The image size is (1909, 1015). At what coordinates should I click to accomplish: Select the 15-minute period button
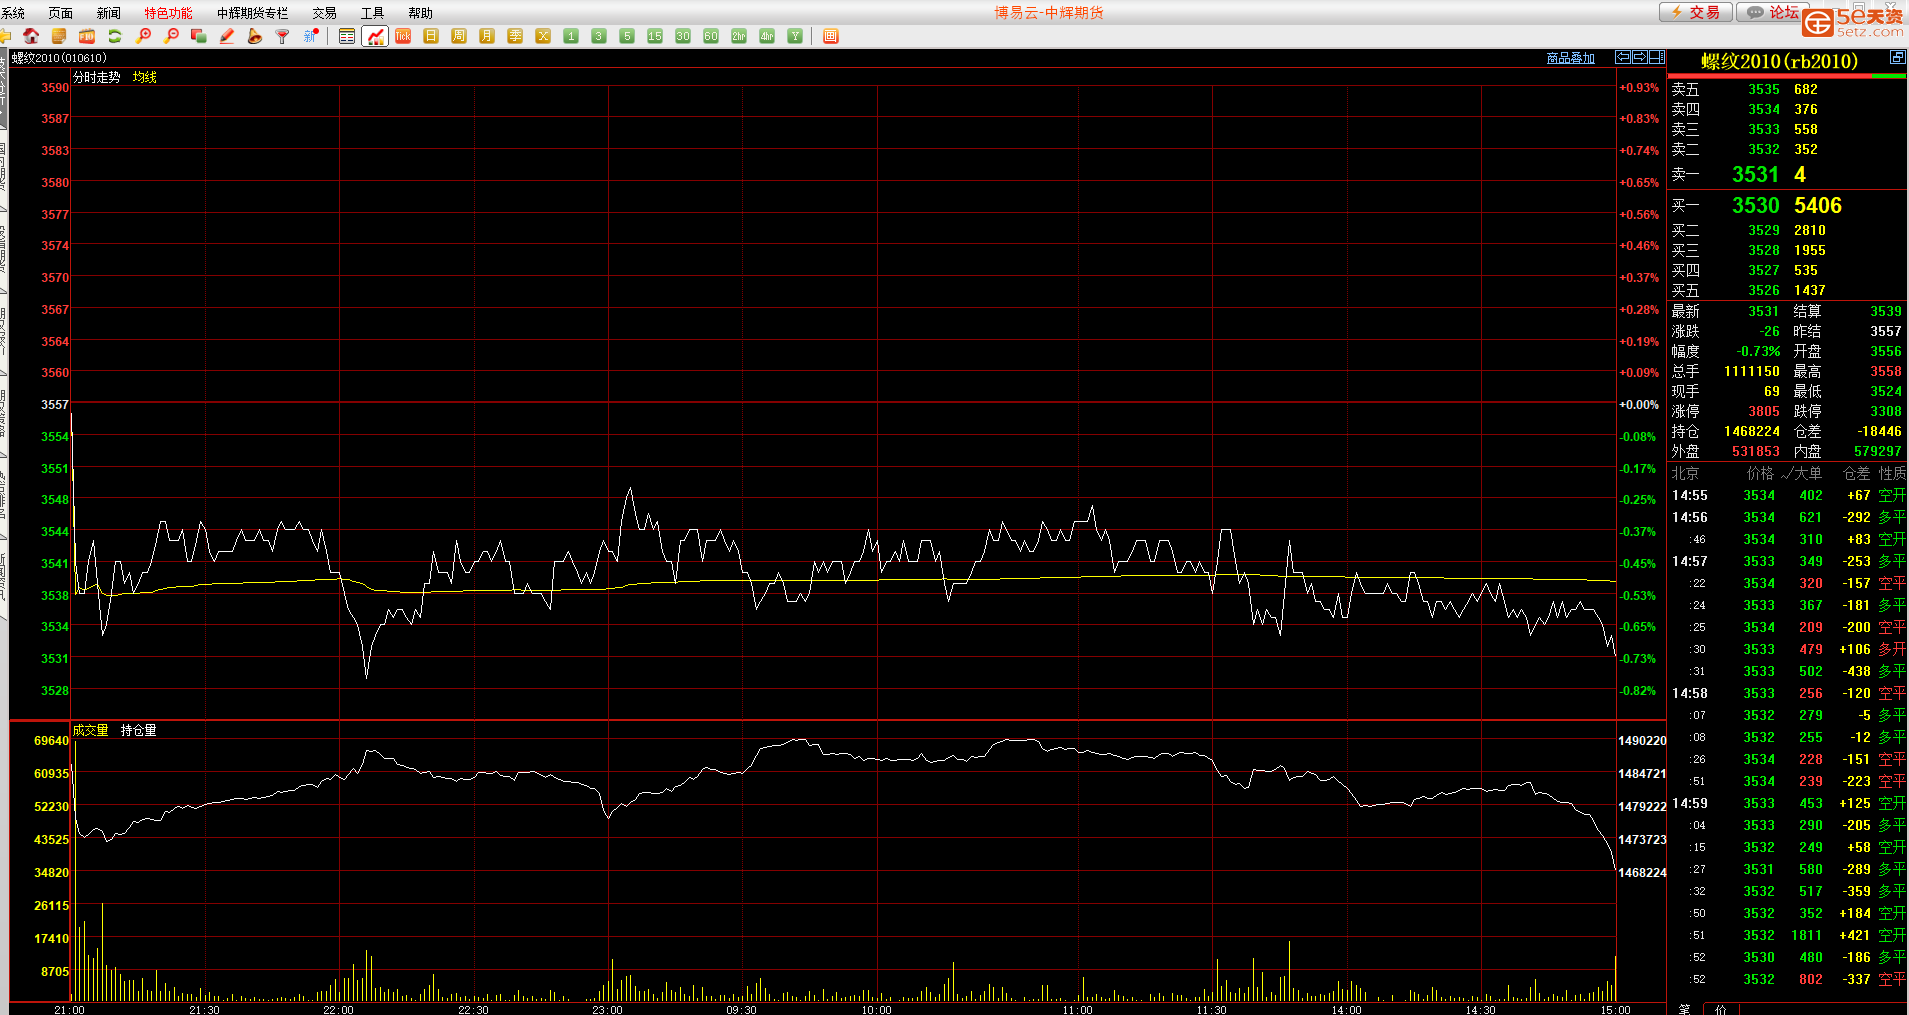tap(655, 36)
